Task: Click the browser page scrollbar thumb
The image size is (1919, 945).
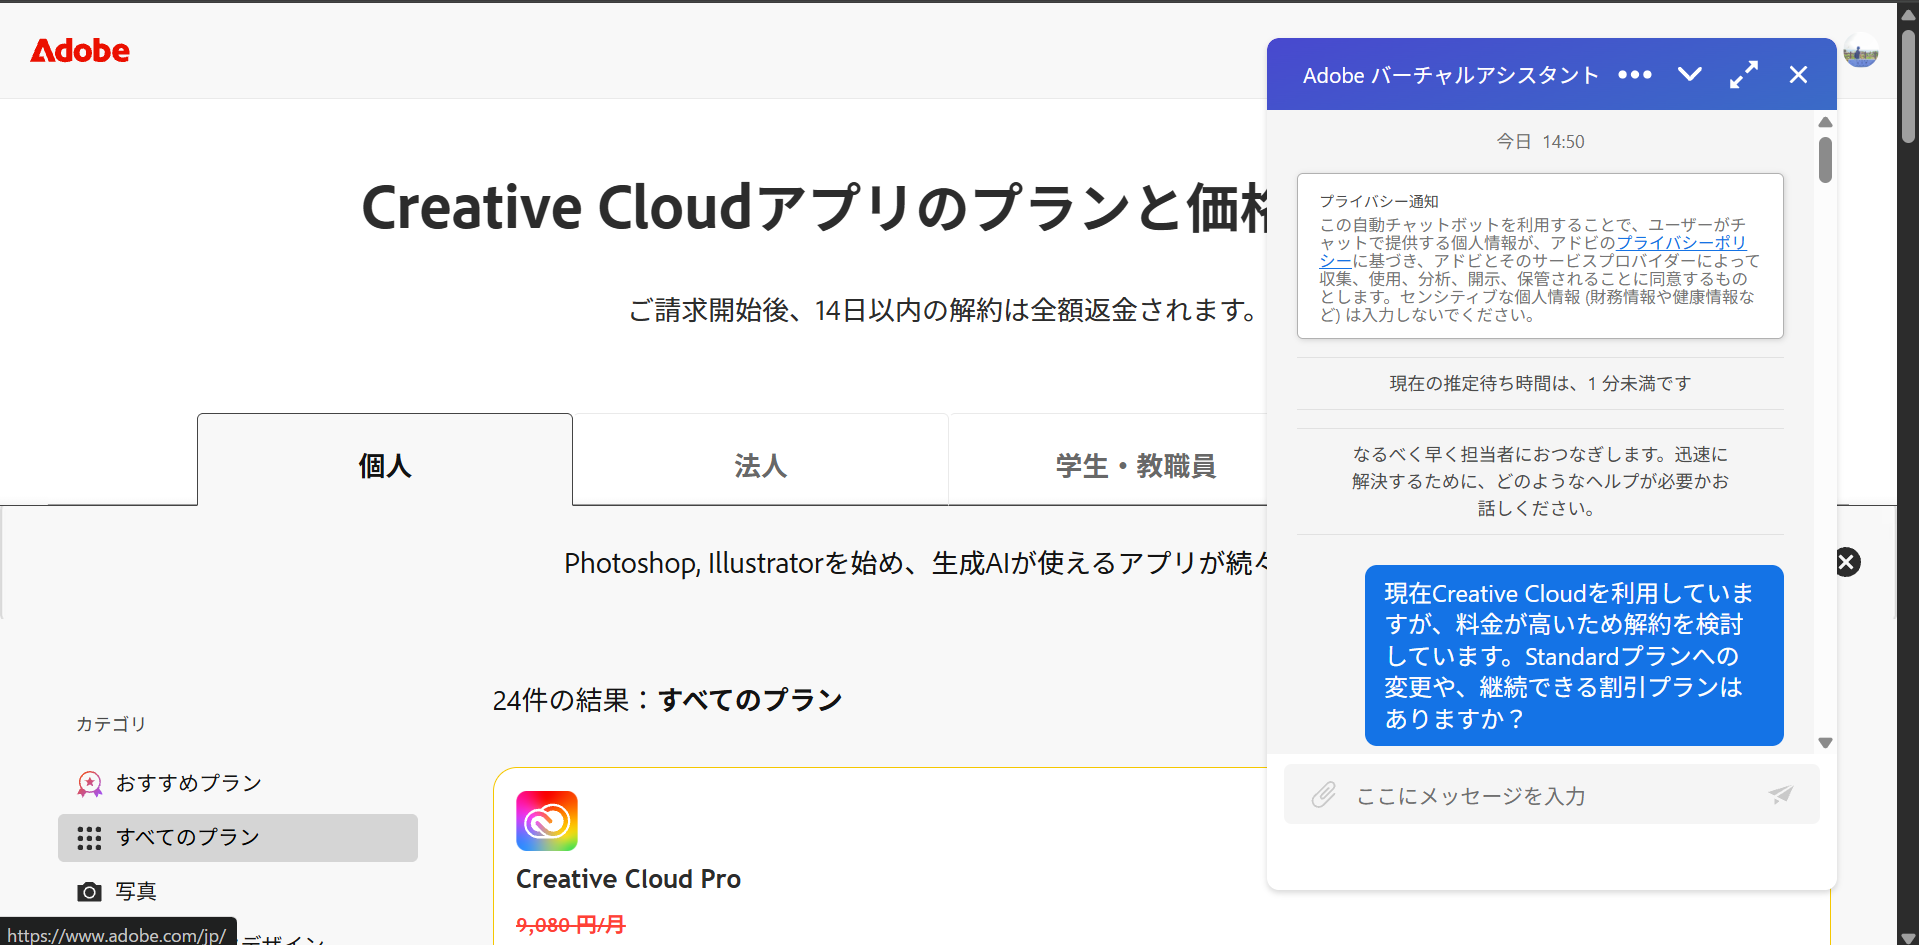Action: [x=1908, y=86]
